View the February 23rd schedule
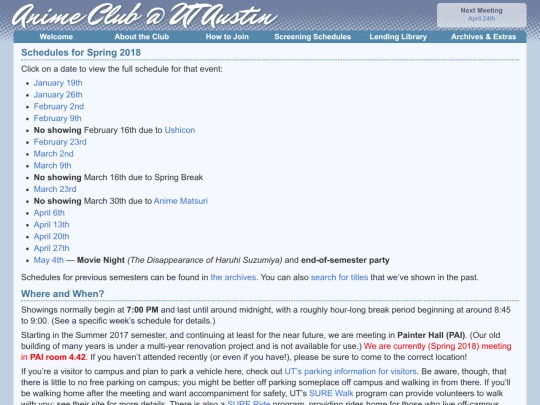Image resolution: width=540 pixels, height=405 pixels. click(60, 142)
